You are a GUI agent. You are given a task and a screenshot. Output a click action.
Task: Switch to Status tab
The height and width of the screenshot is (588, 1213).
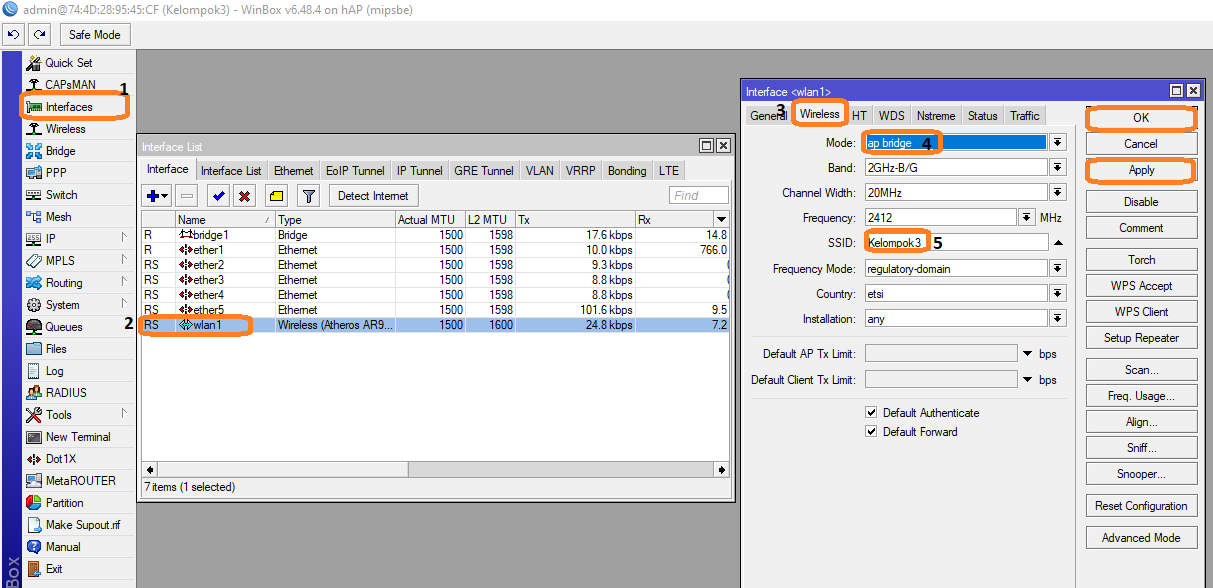983,116
